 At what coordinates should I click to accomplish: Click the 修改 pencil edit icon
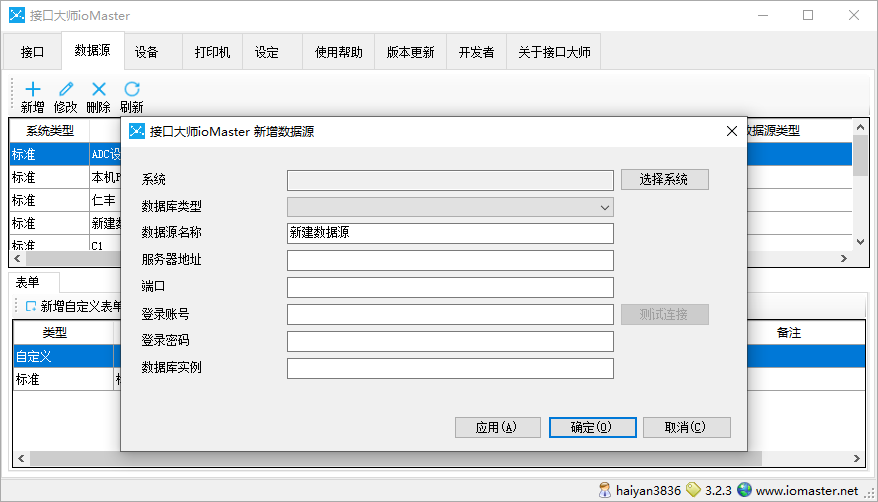[66, 89]
